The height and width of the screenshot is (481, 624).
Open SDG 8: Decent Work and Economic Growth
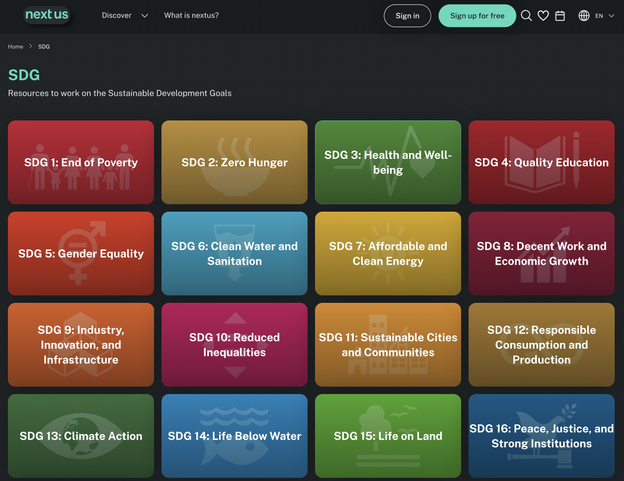tap(542, 253)
